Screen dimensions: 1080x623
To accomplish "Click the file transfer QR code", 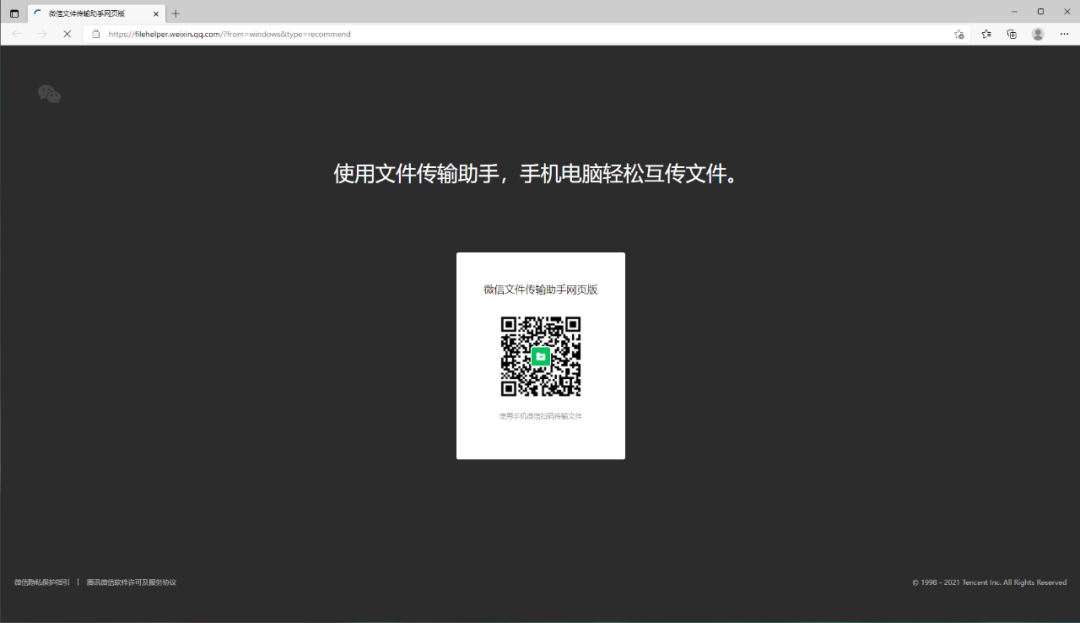I will tap(541, 357).
